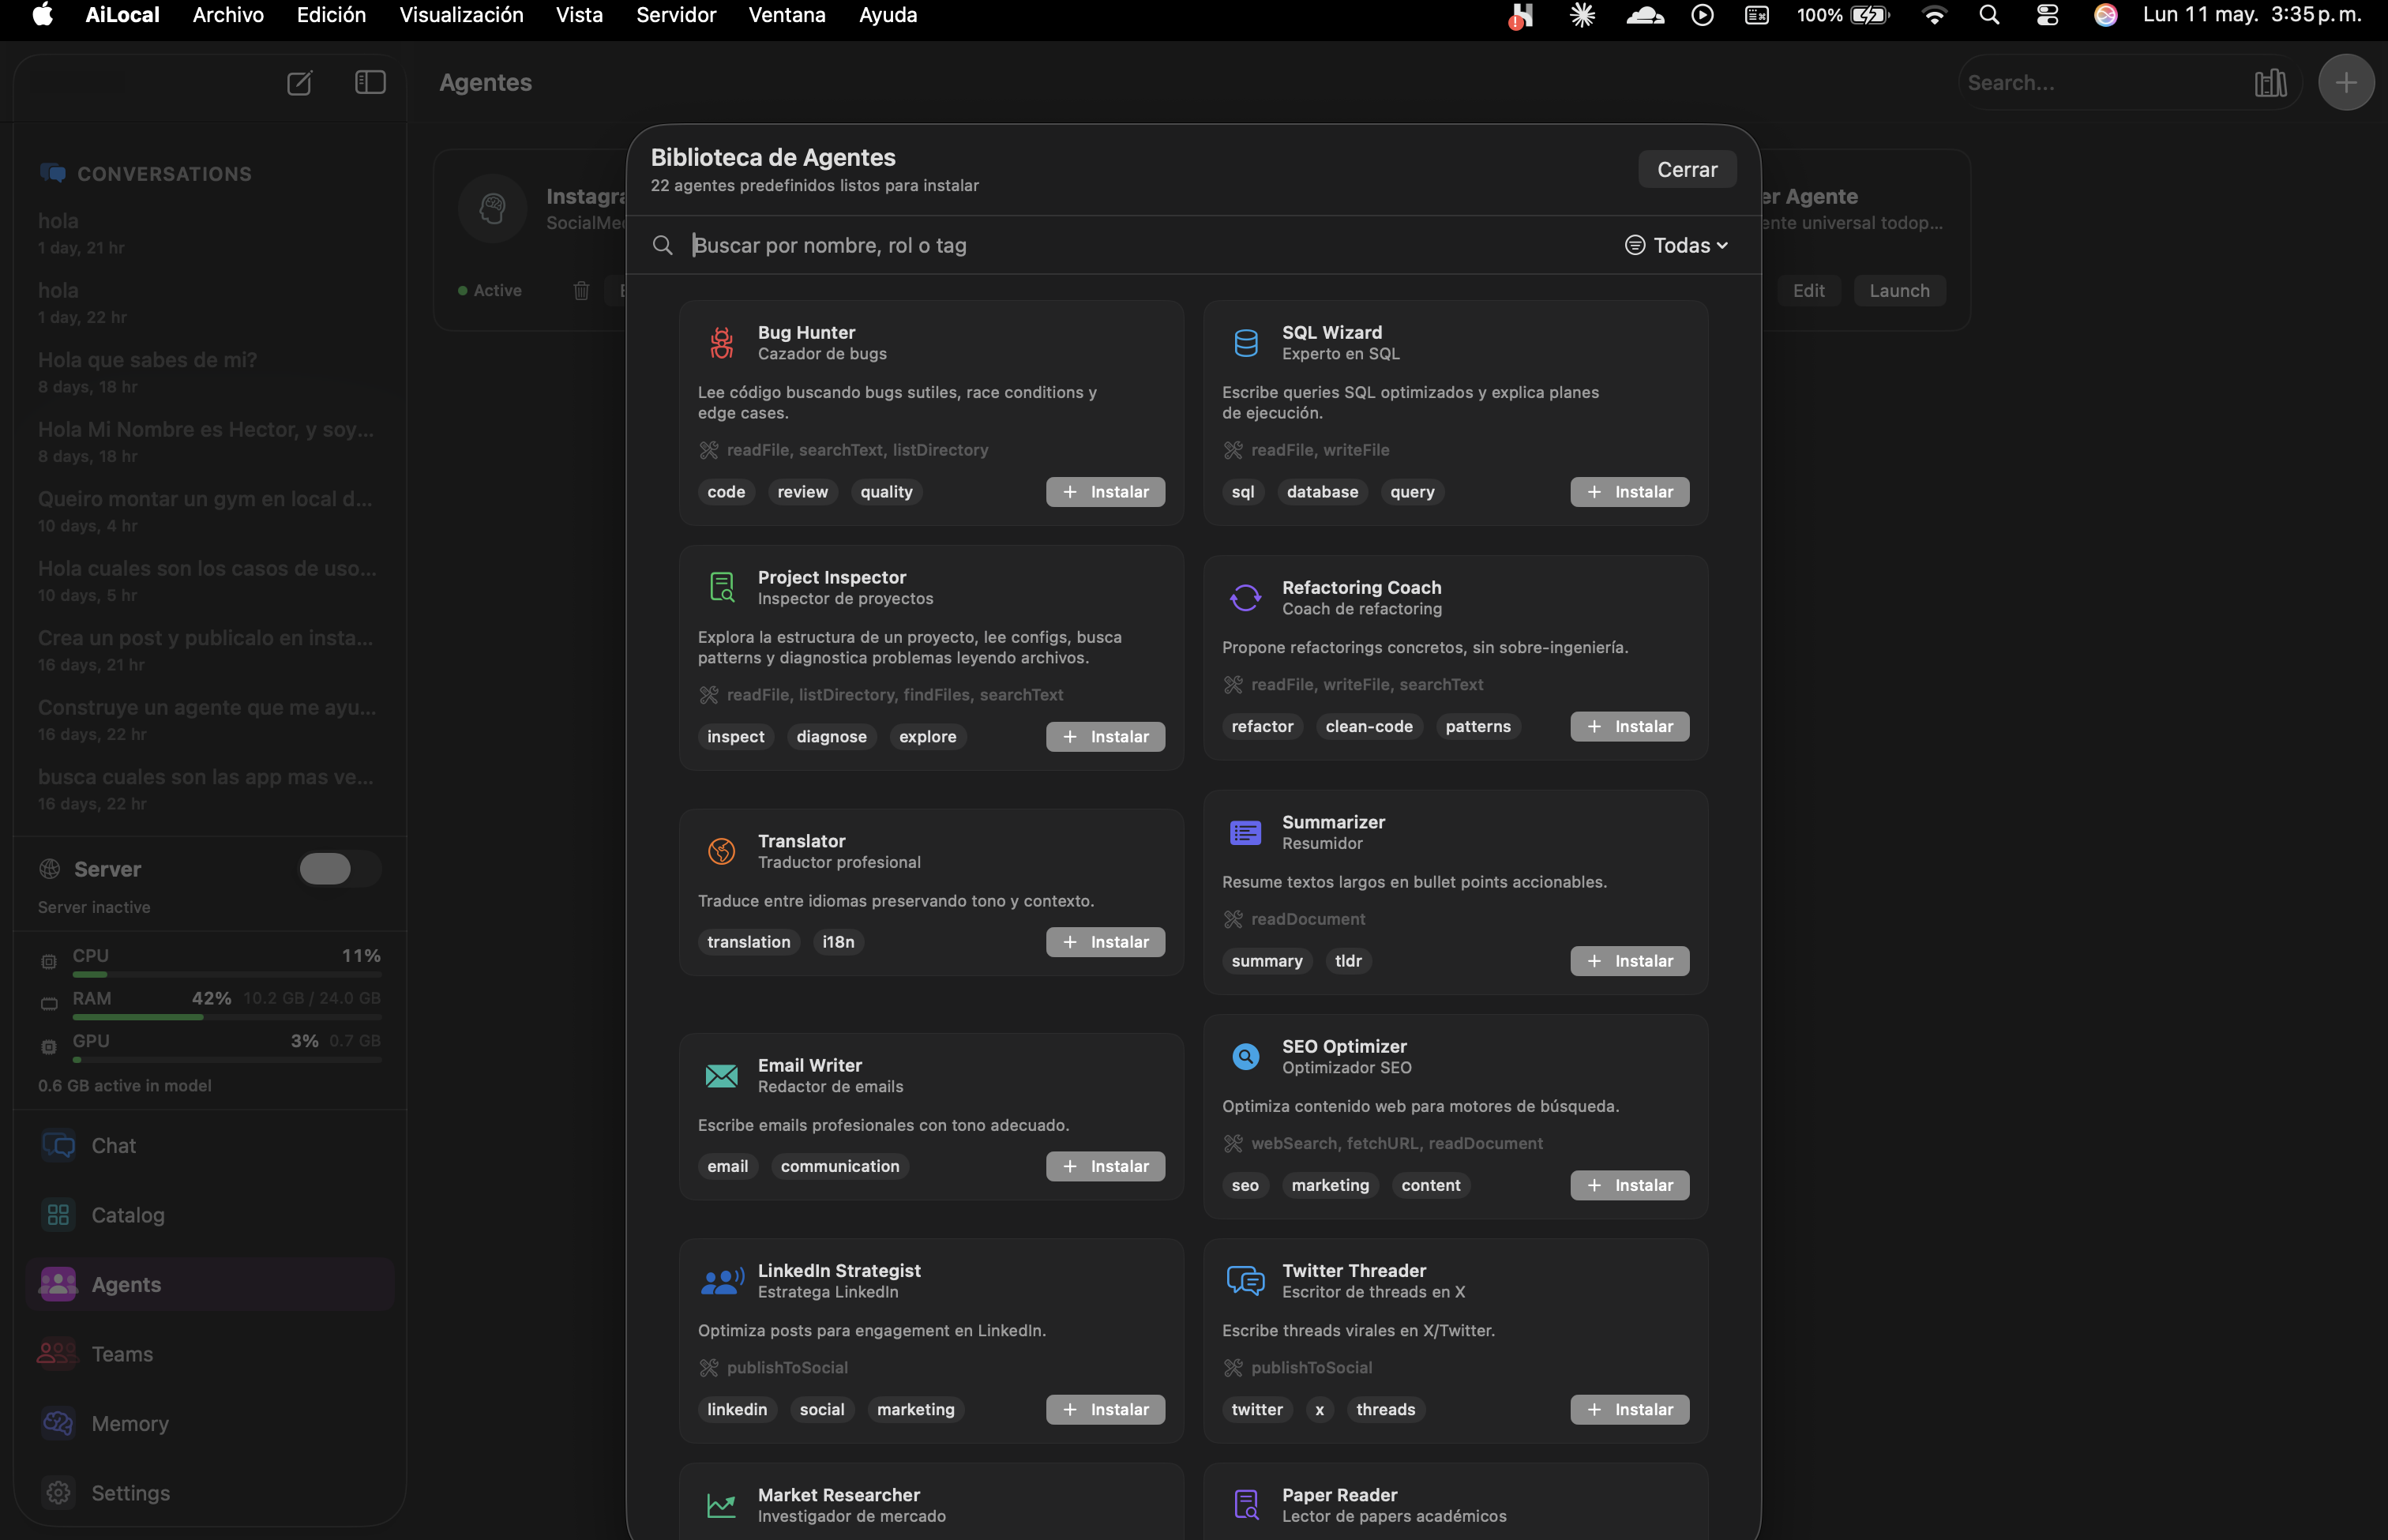Image resolution: width=2388 pixels, height=1540 pixels.
Task: Open the Archivo menu
Action: (x=228, y=15)
